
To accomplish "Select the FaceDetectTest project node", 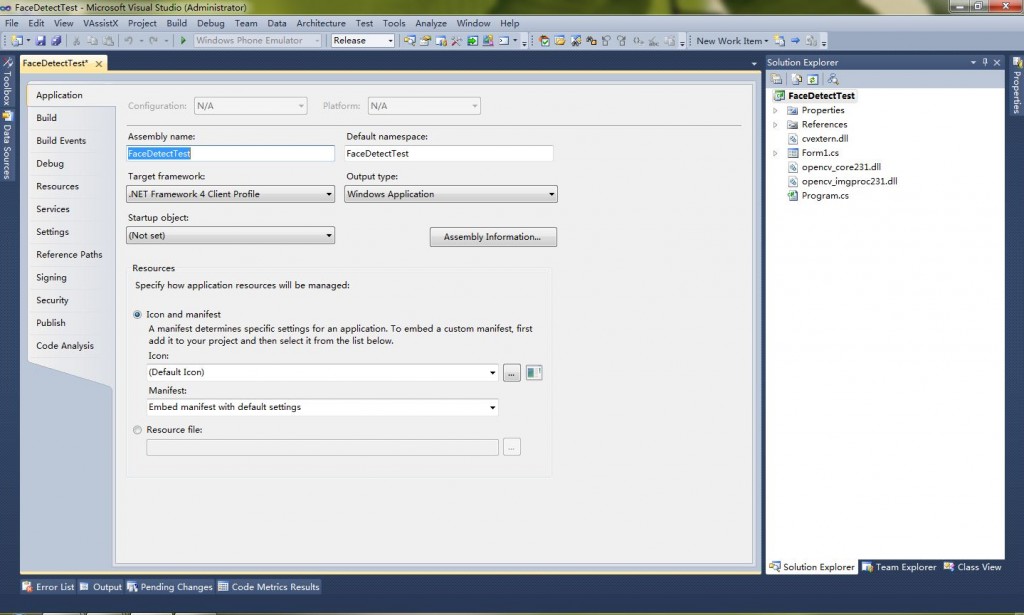I will 821,96.
